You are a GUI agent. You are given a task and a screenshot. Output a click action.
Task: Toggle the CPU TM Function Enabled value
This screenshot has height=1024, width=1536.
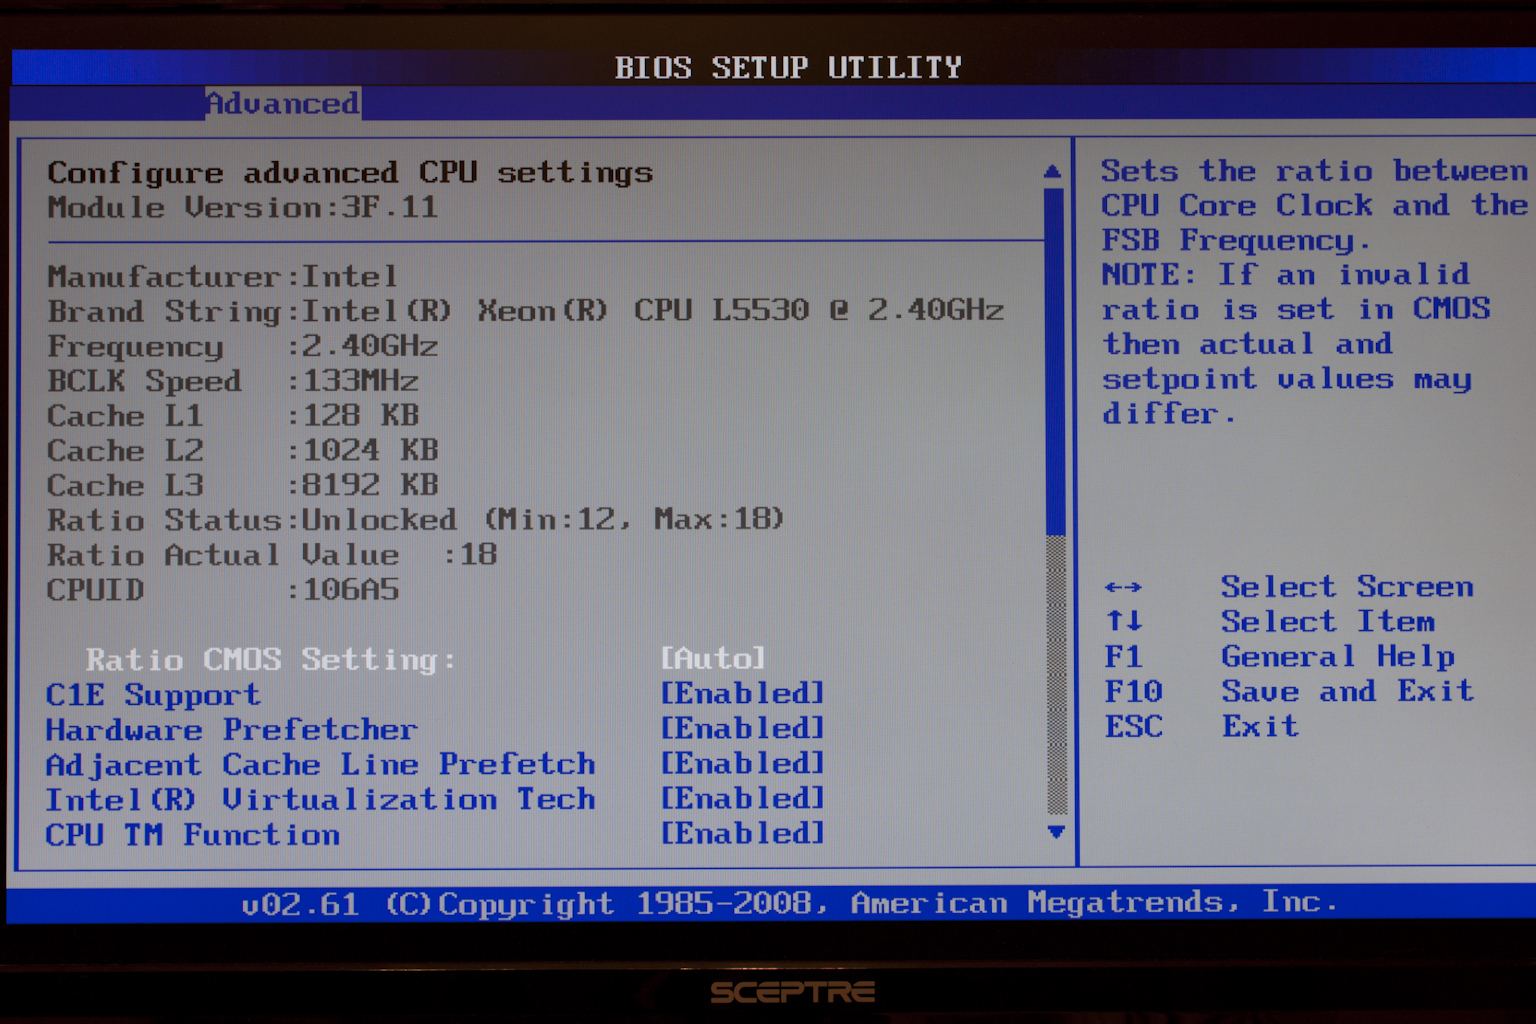click(742, 833)
